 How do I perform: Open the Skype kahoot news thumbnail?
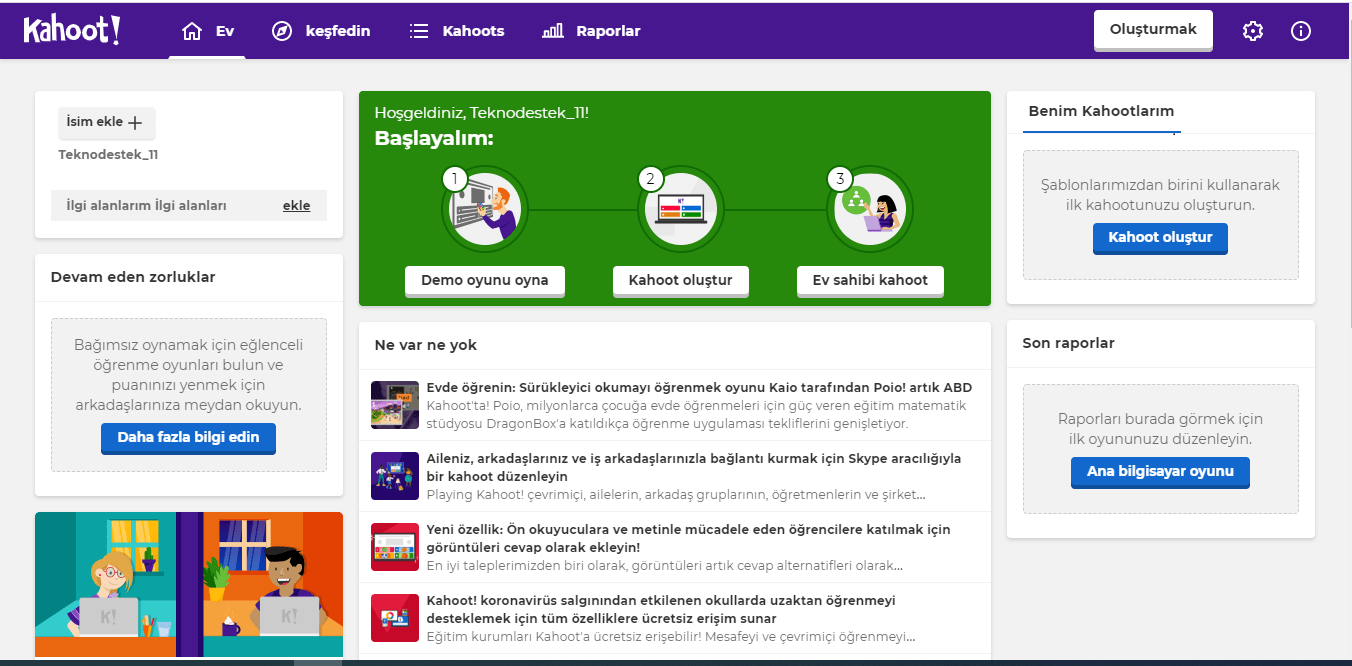(x=395, y=476)
